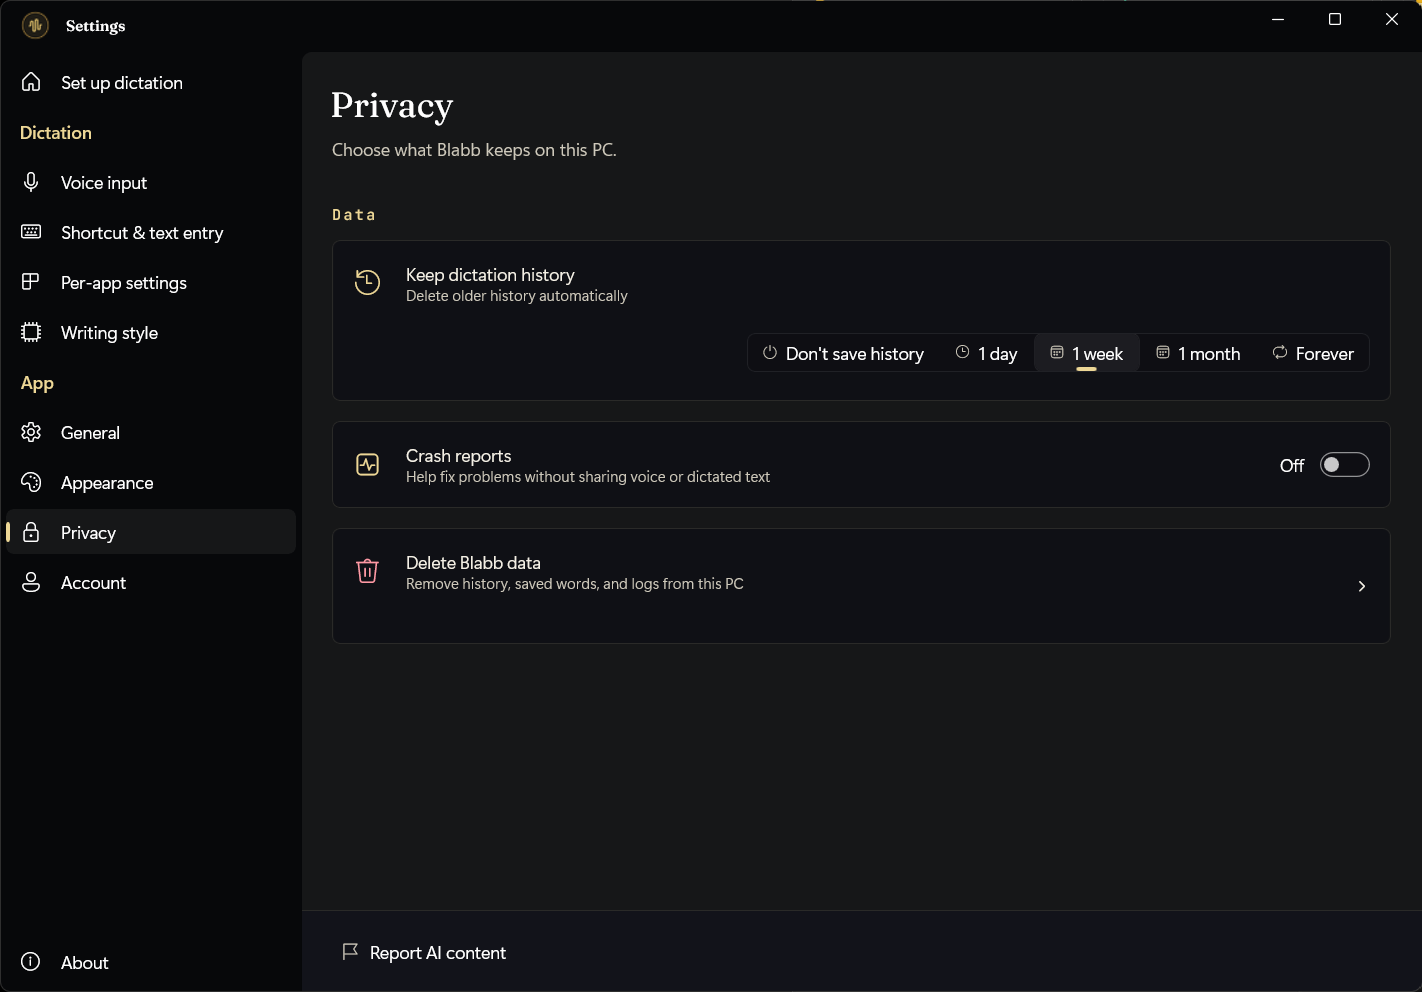
Task: Click the Privacy page heading
Action: 392,106
